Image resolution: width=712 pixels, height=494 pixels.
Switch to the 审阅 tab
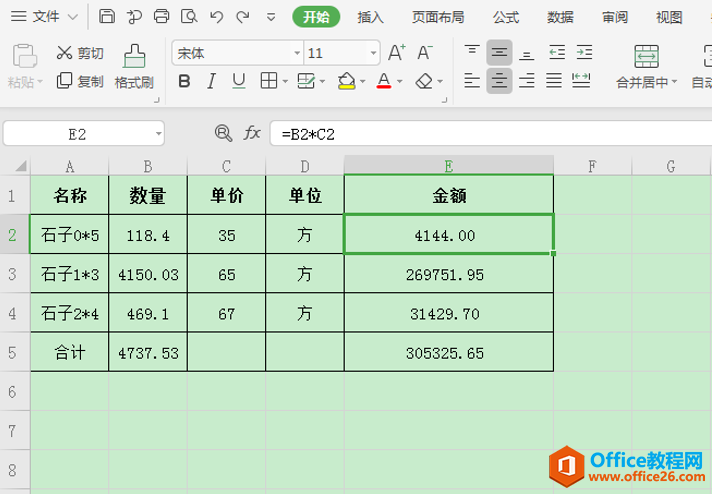615,17
